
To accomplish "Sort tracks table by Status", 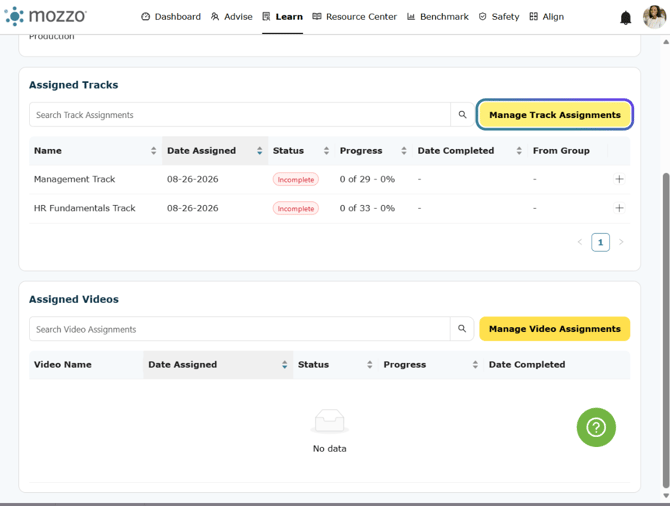I will click(x=301, y=150).
